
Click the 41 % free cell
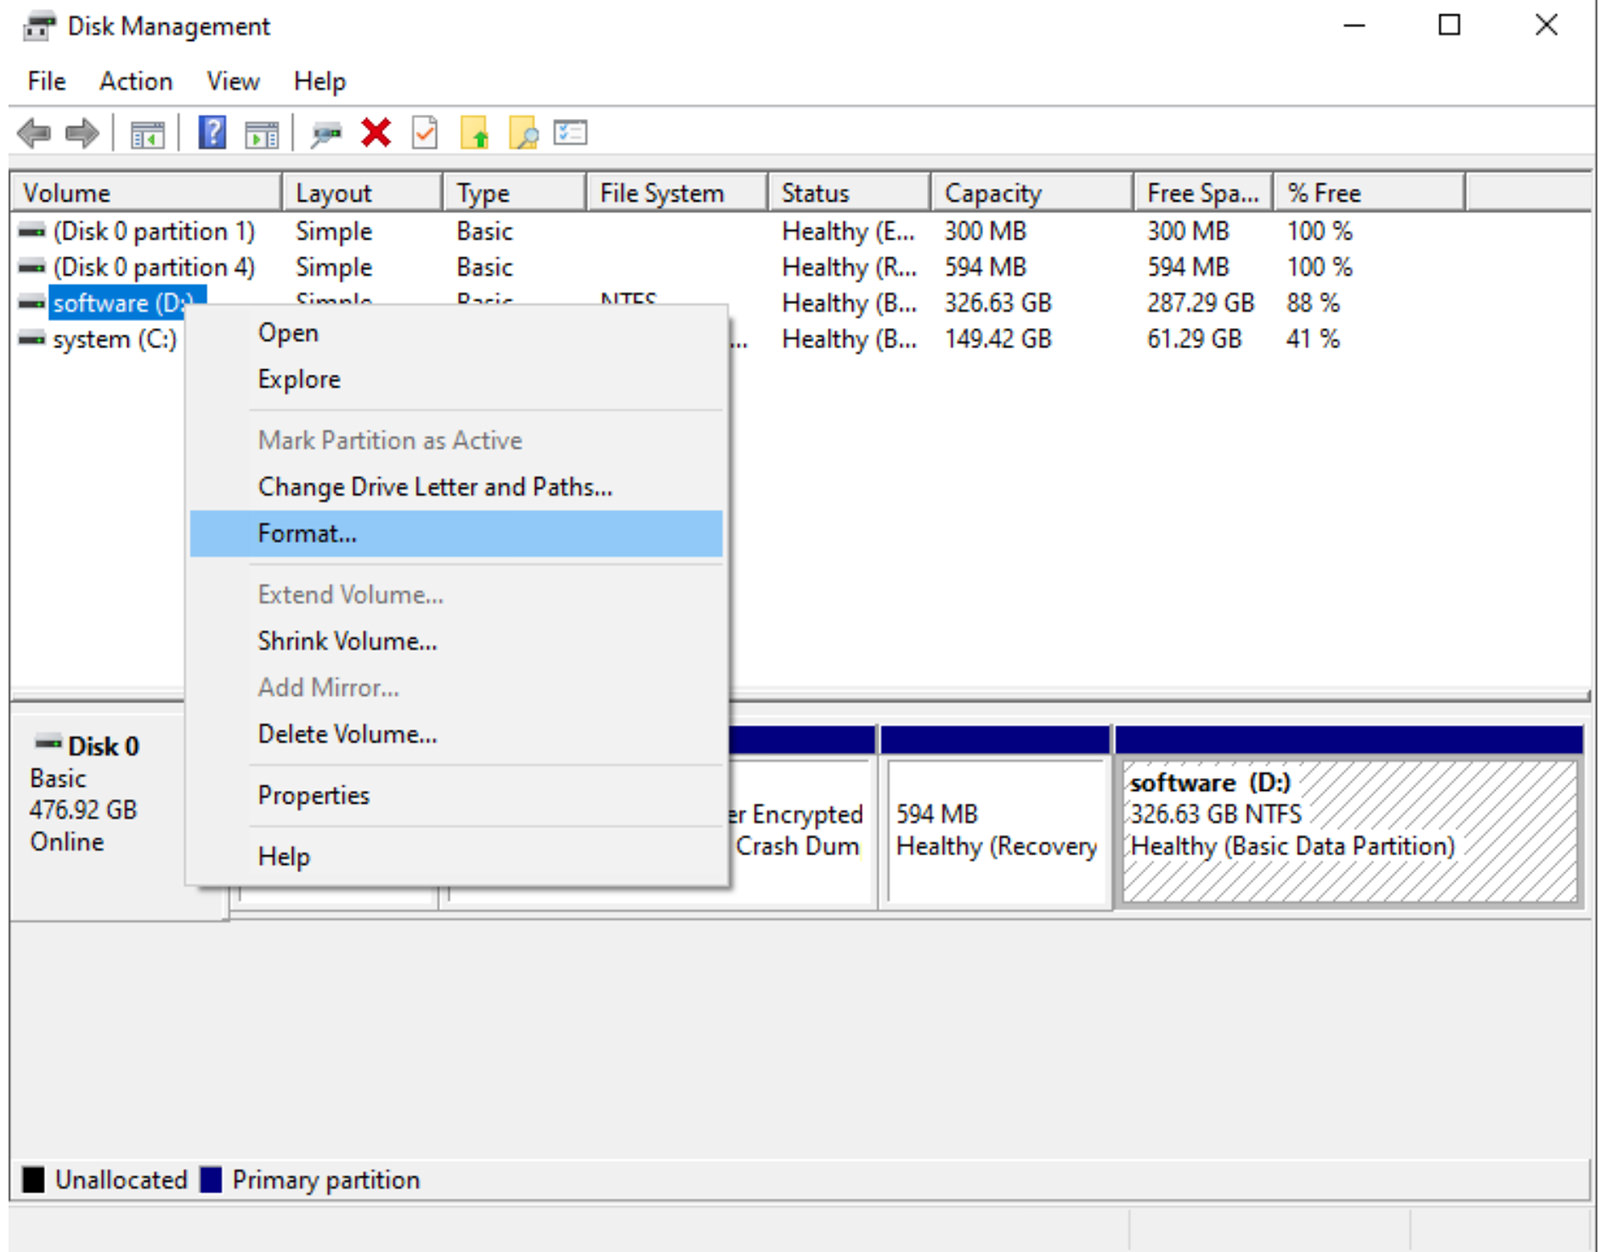pos(1313,339)
